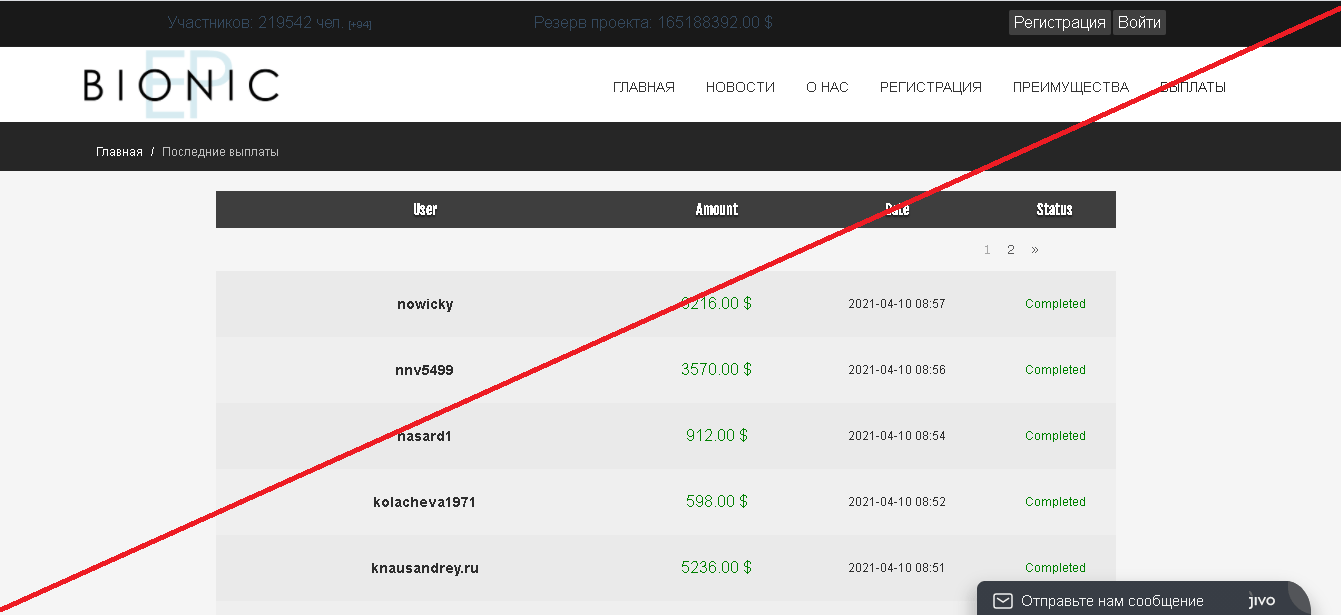Open the ВЫПЛАТЫ menu item
The width and height of the screenshot is (1341, 615).
coord(1193,87)
